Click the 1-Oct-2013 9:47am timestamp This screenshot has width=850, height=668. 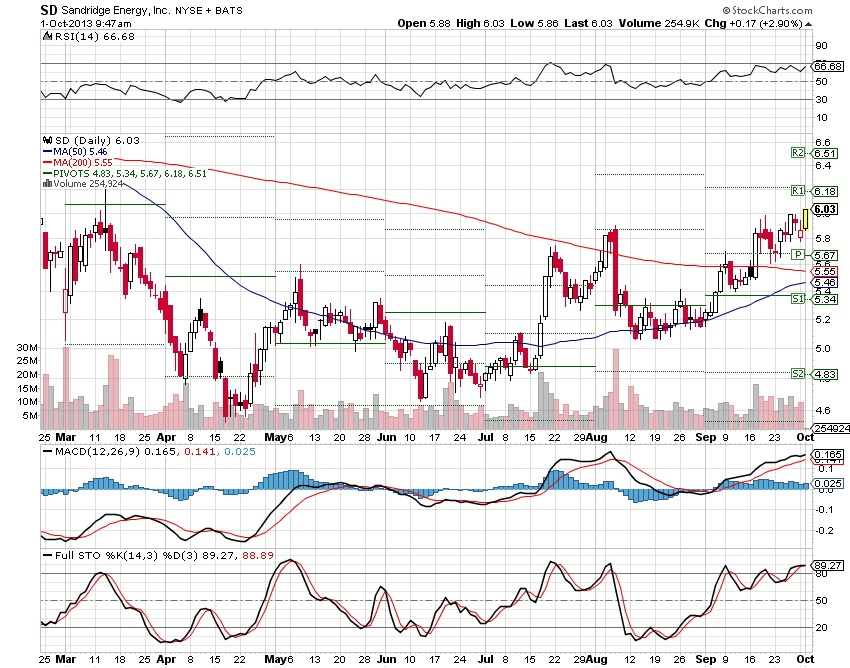[x=86, y=23]
